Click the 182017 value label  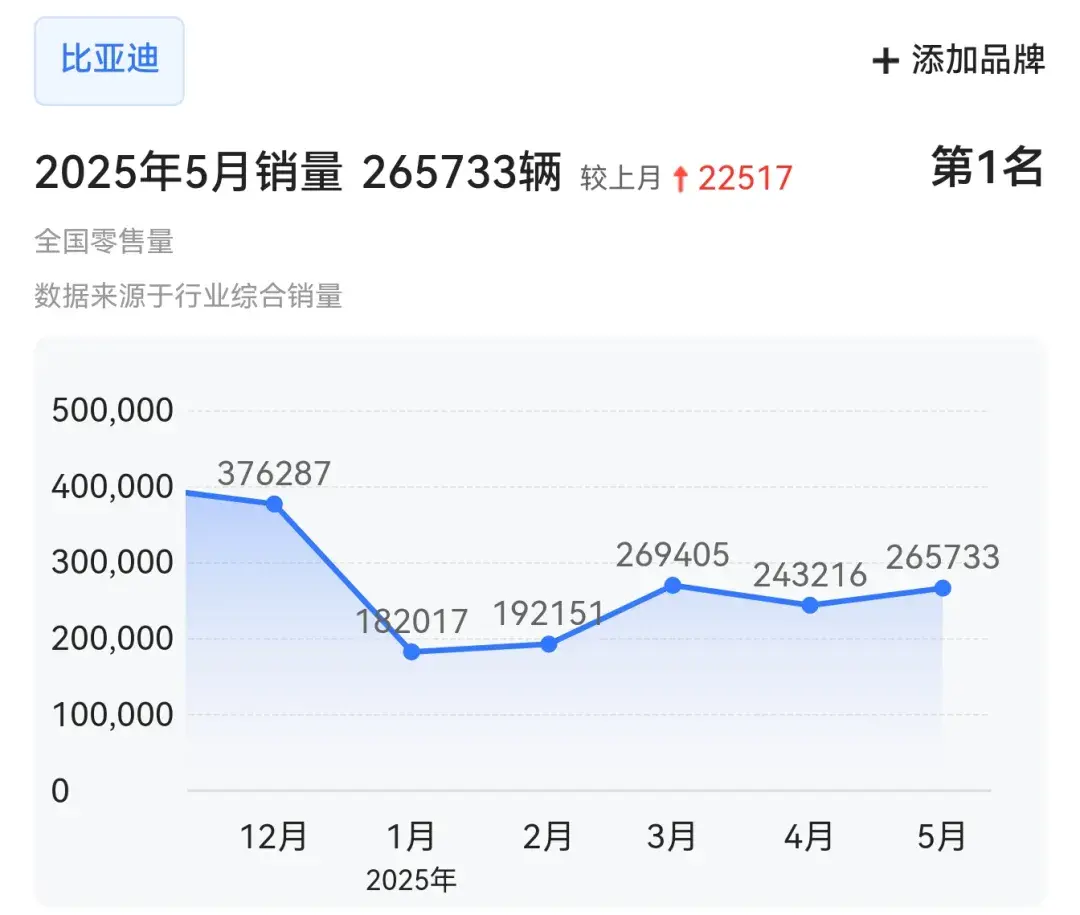pos(412,621)
